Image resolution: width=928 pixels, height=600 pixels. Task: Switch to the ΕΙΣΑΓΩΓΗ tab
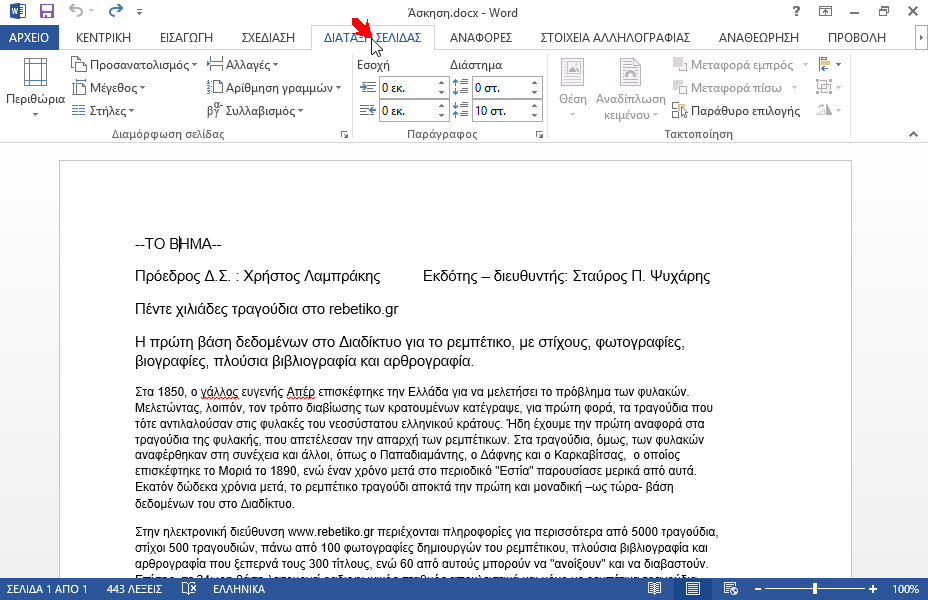tap(186, 37)
